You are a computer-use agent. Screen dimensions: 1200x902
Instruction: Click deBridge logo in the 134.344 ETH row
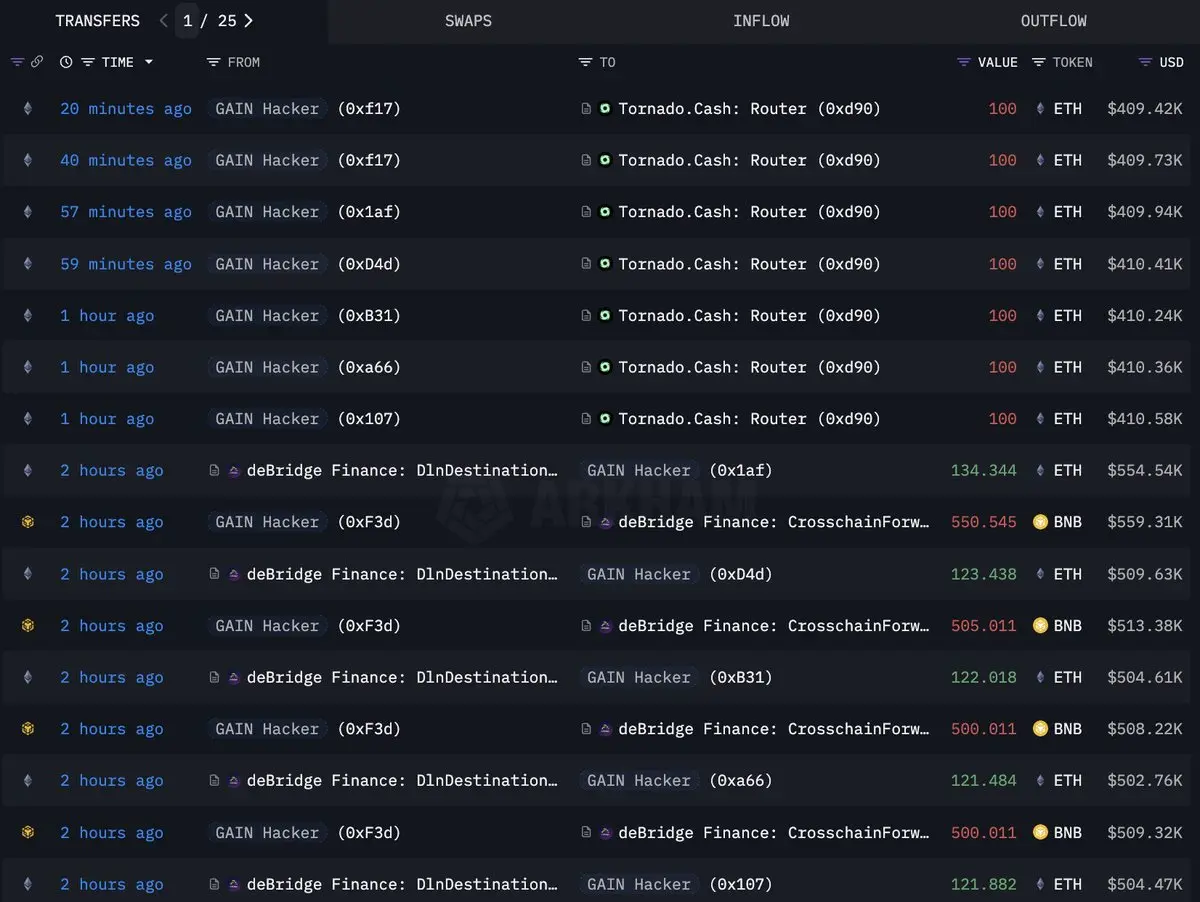[x=234, y=470]
